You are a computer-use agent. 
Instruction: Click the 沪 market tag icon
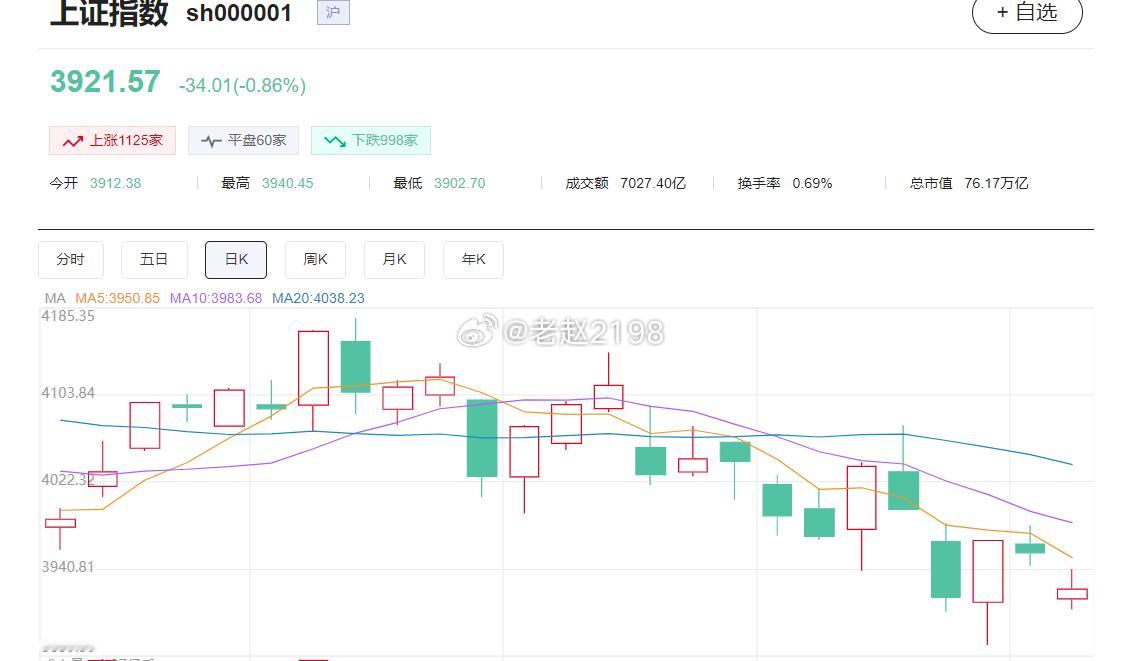[x=333, y=12]
